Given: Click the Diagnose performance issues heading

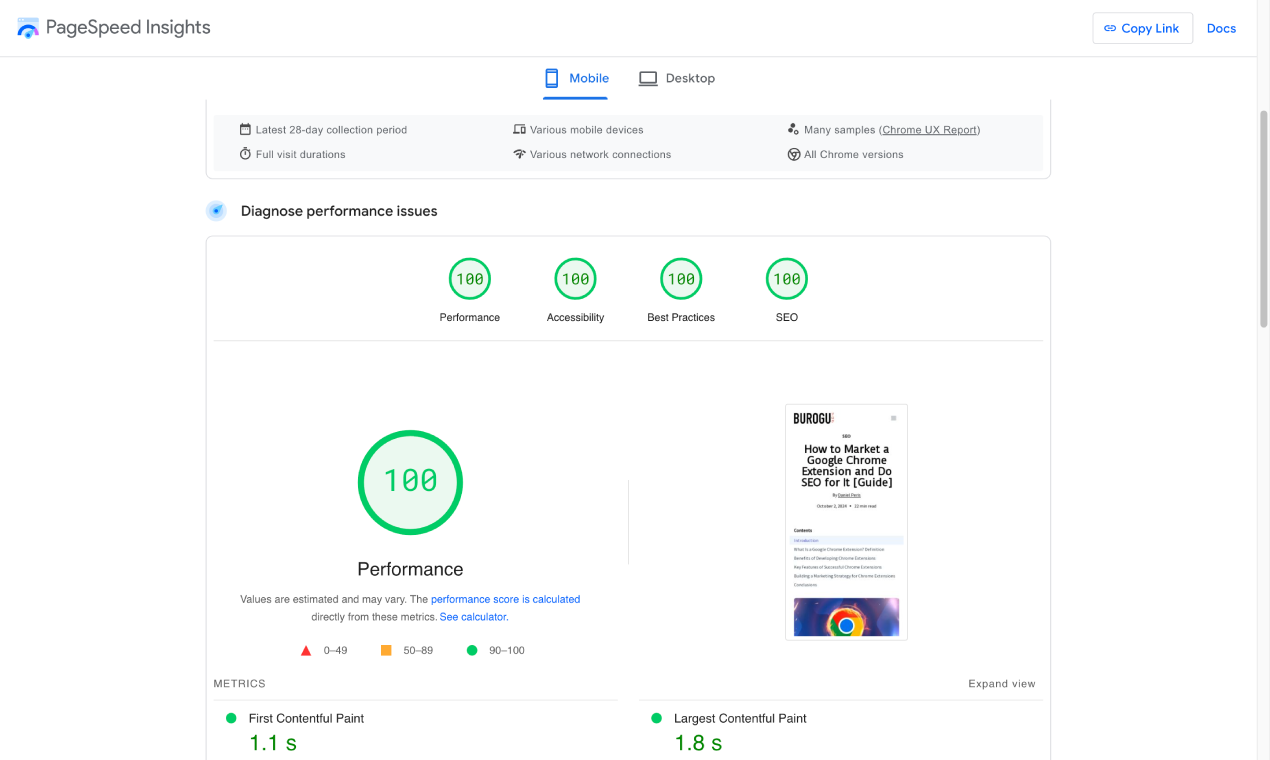Looking at the screenshot, I should [x=339, y=211].
